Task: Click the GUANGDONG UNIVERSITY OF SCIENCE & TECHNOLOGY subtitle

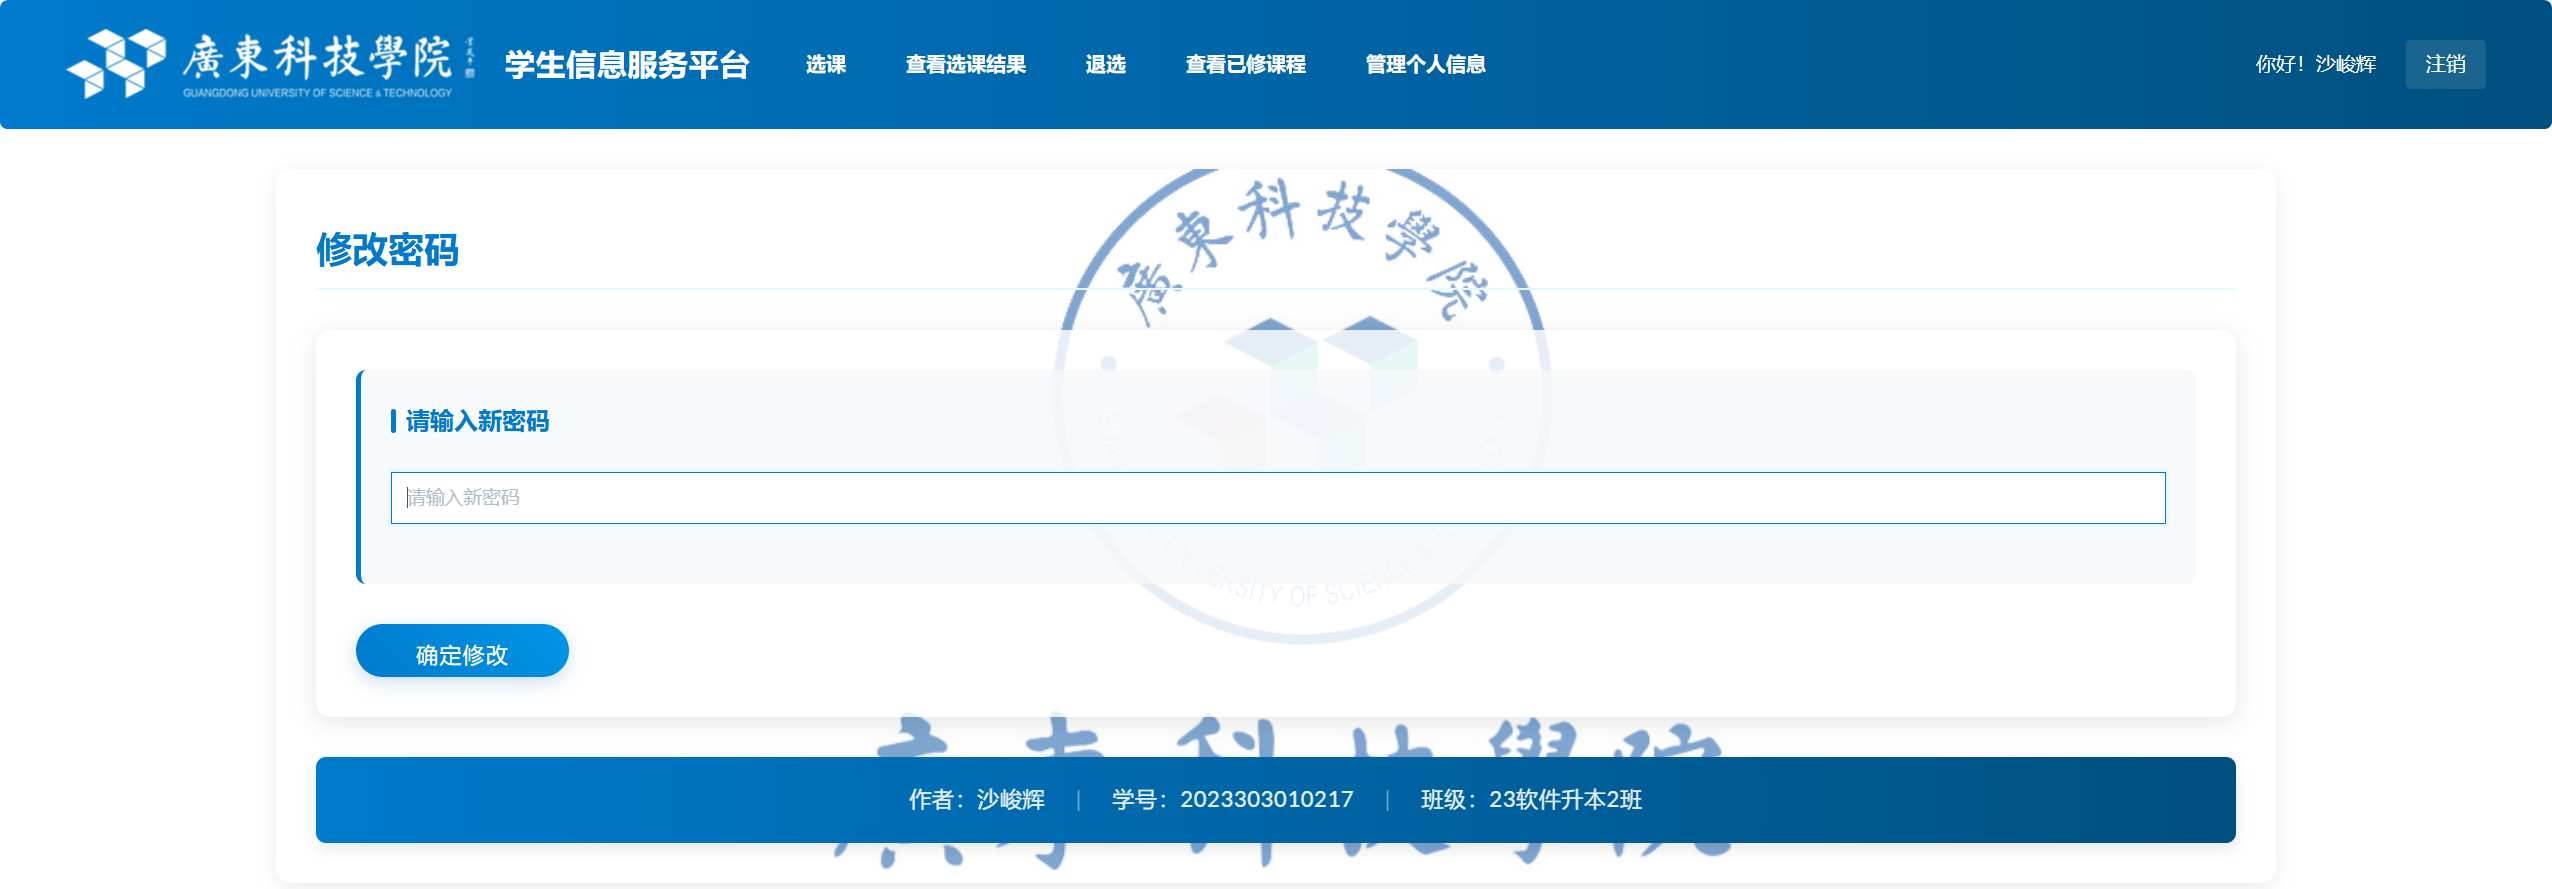Action: 317,93
